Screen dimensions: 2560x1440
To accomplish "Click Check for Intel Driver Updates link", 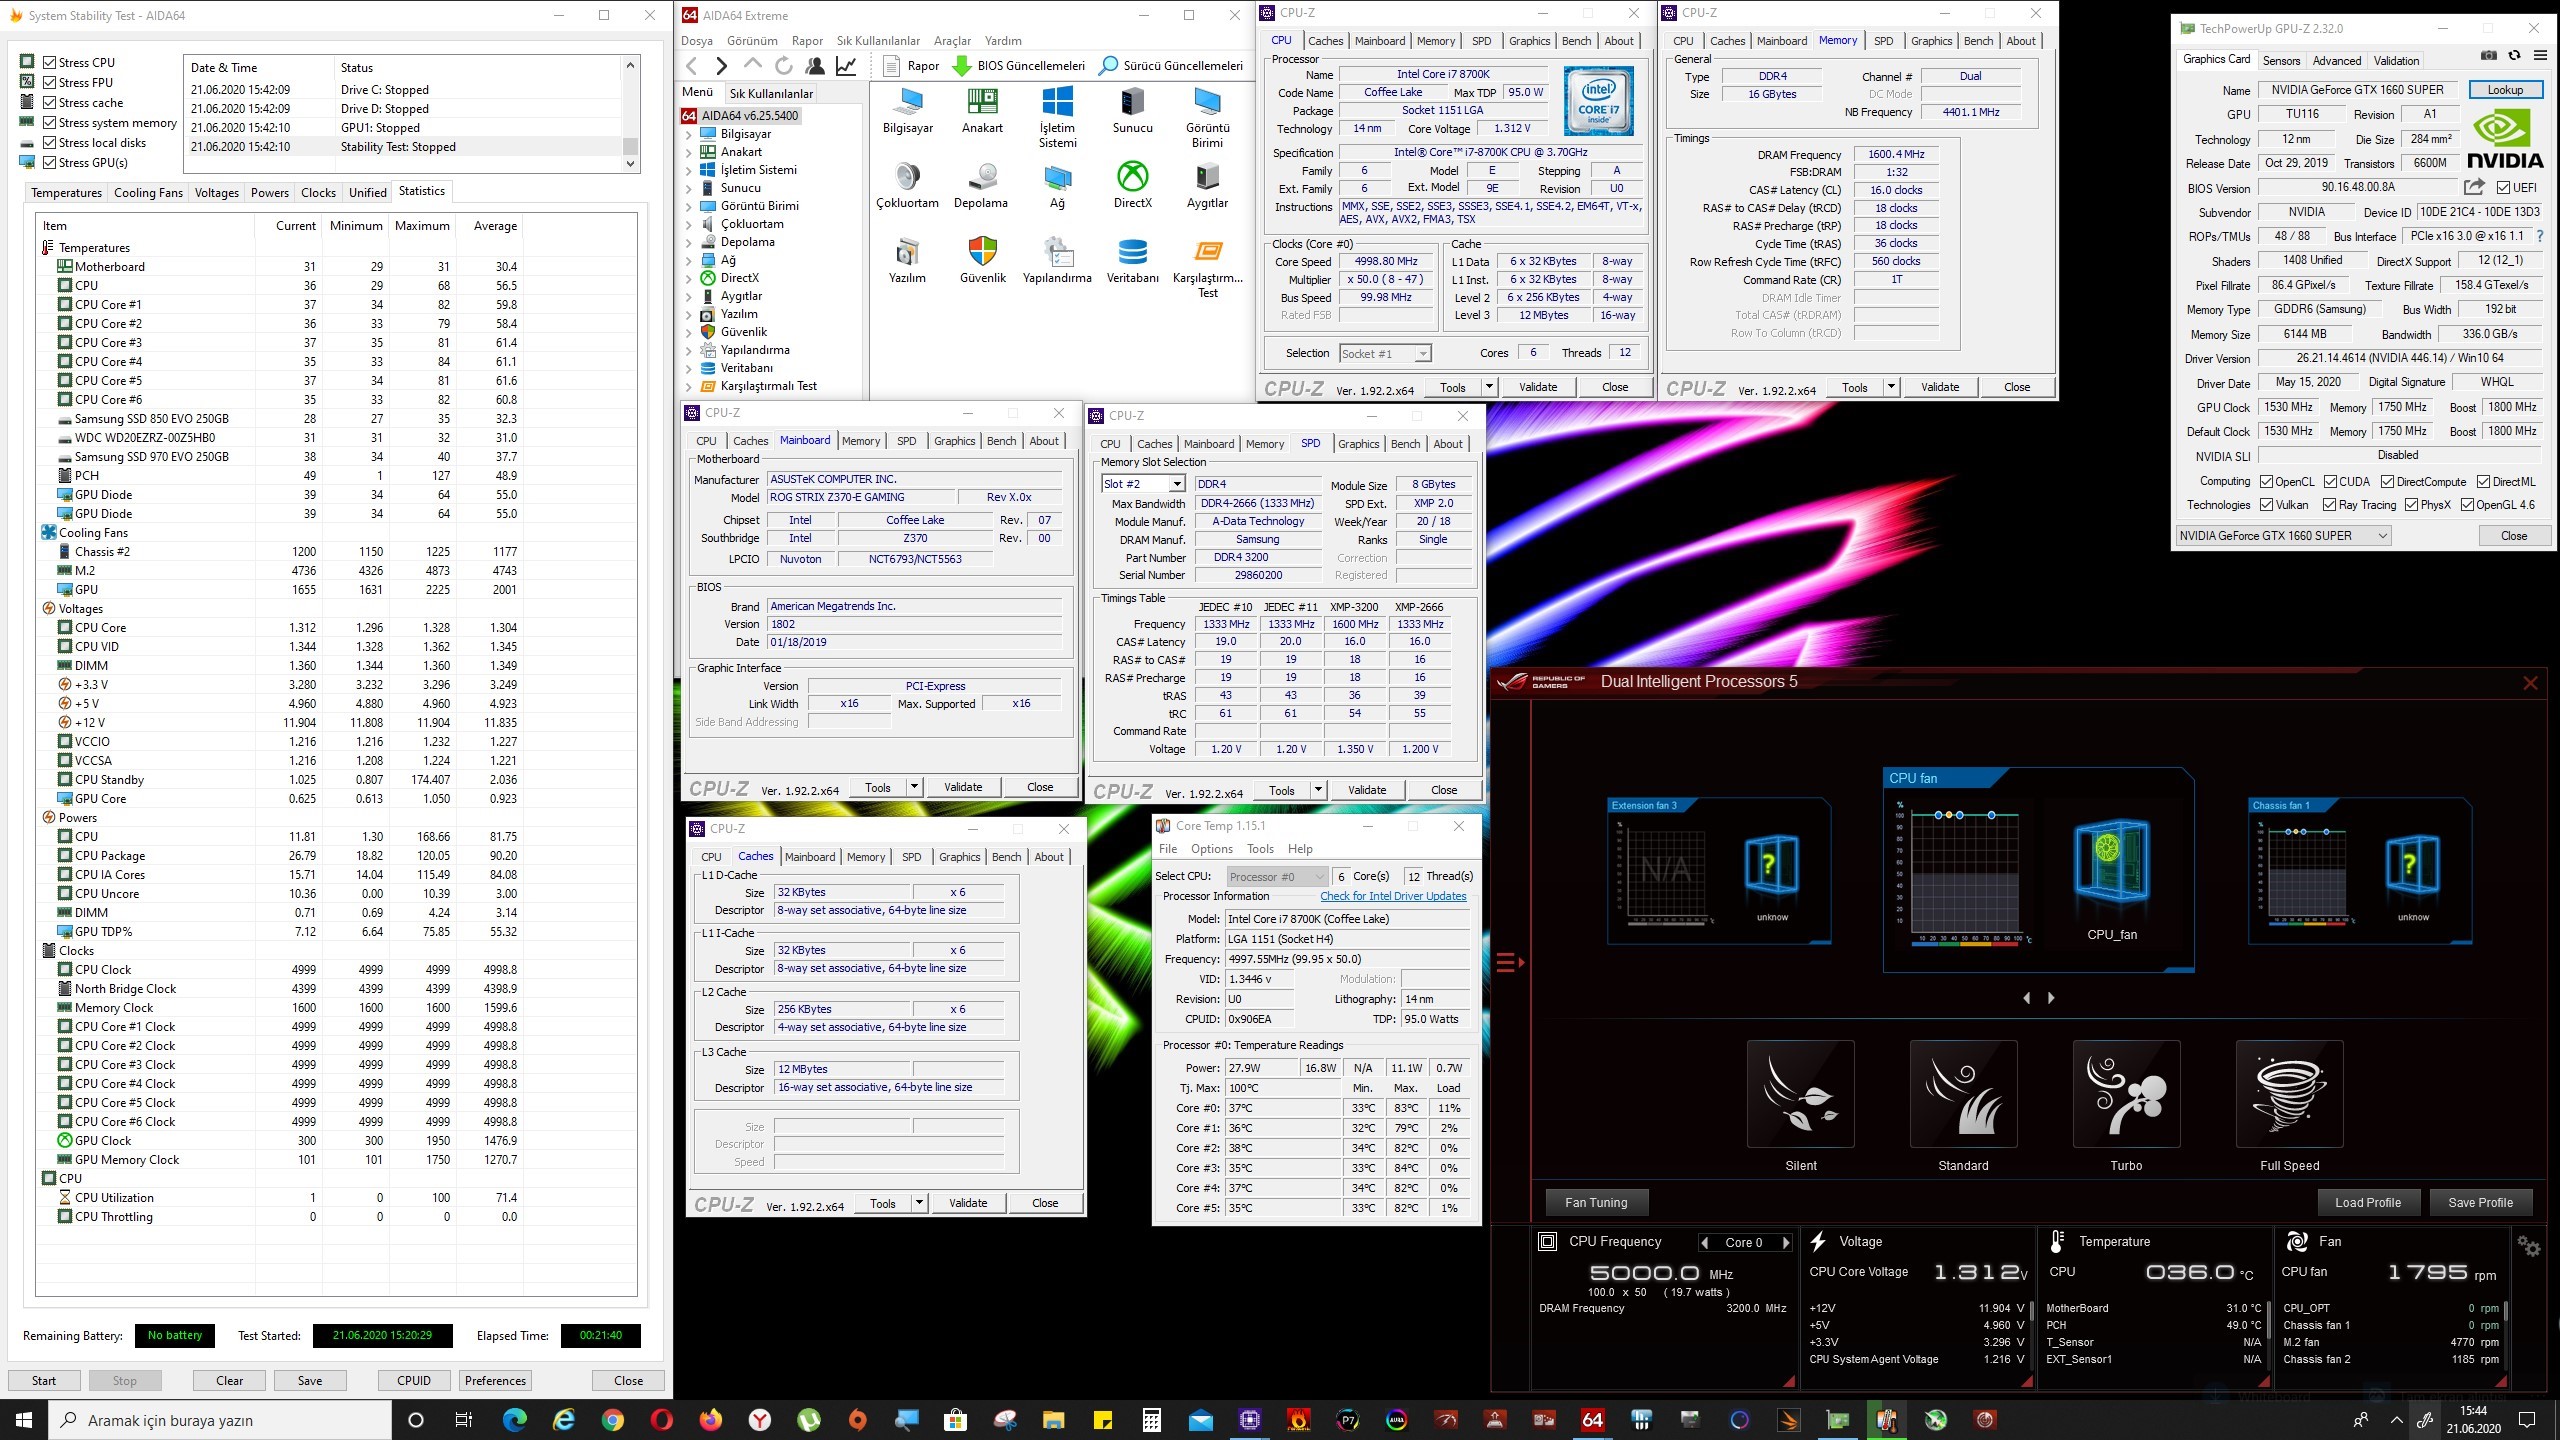I will pyautogui.click(x=1393, y=896).
